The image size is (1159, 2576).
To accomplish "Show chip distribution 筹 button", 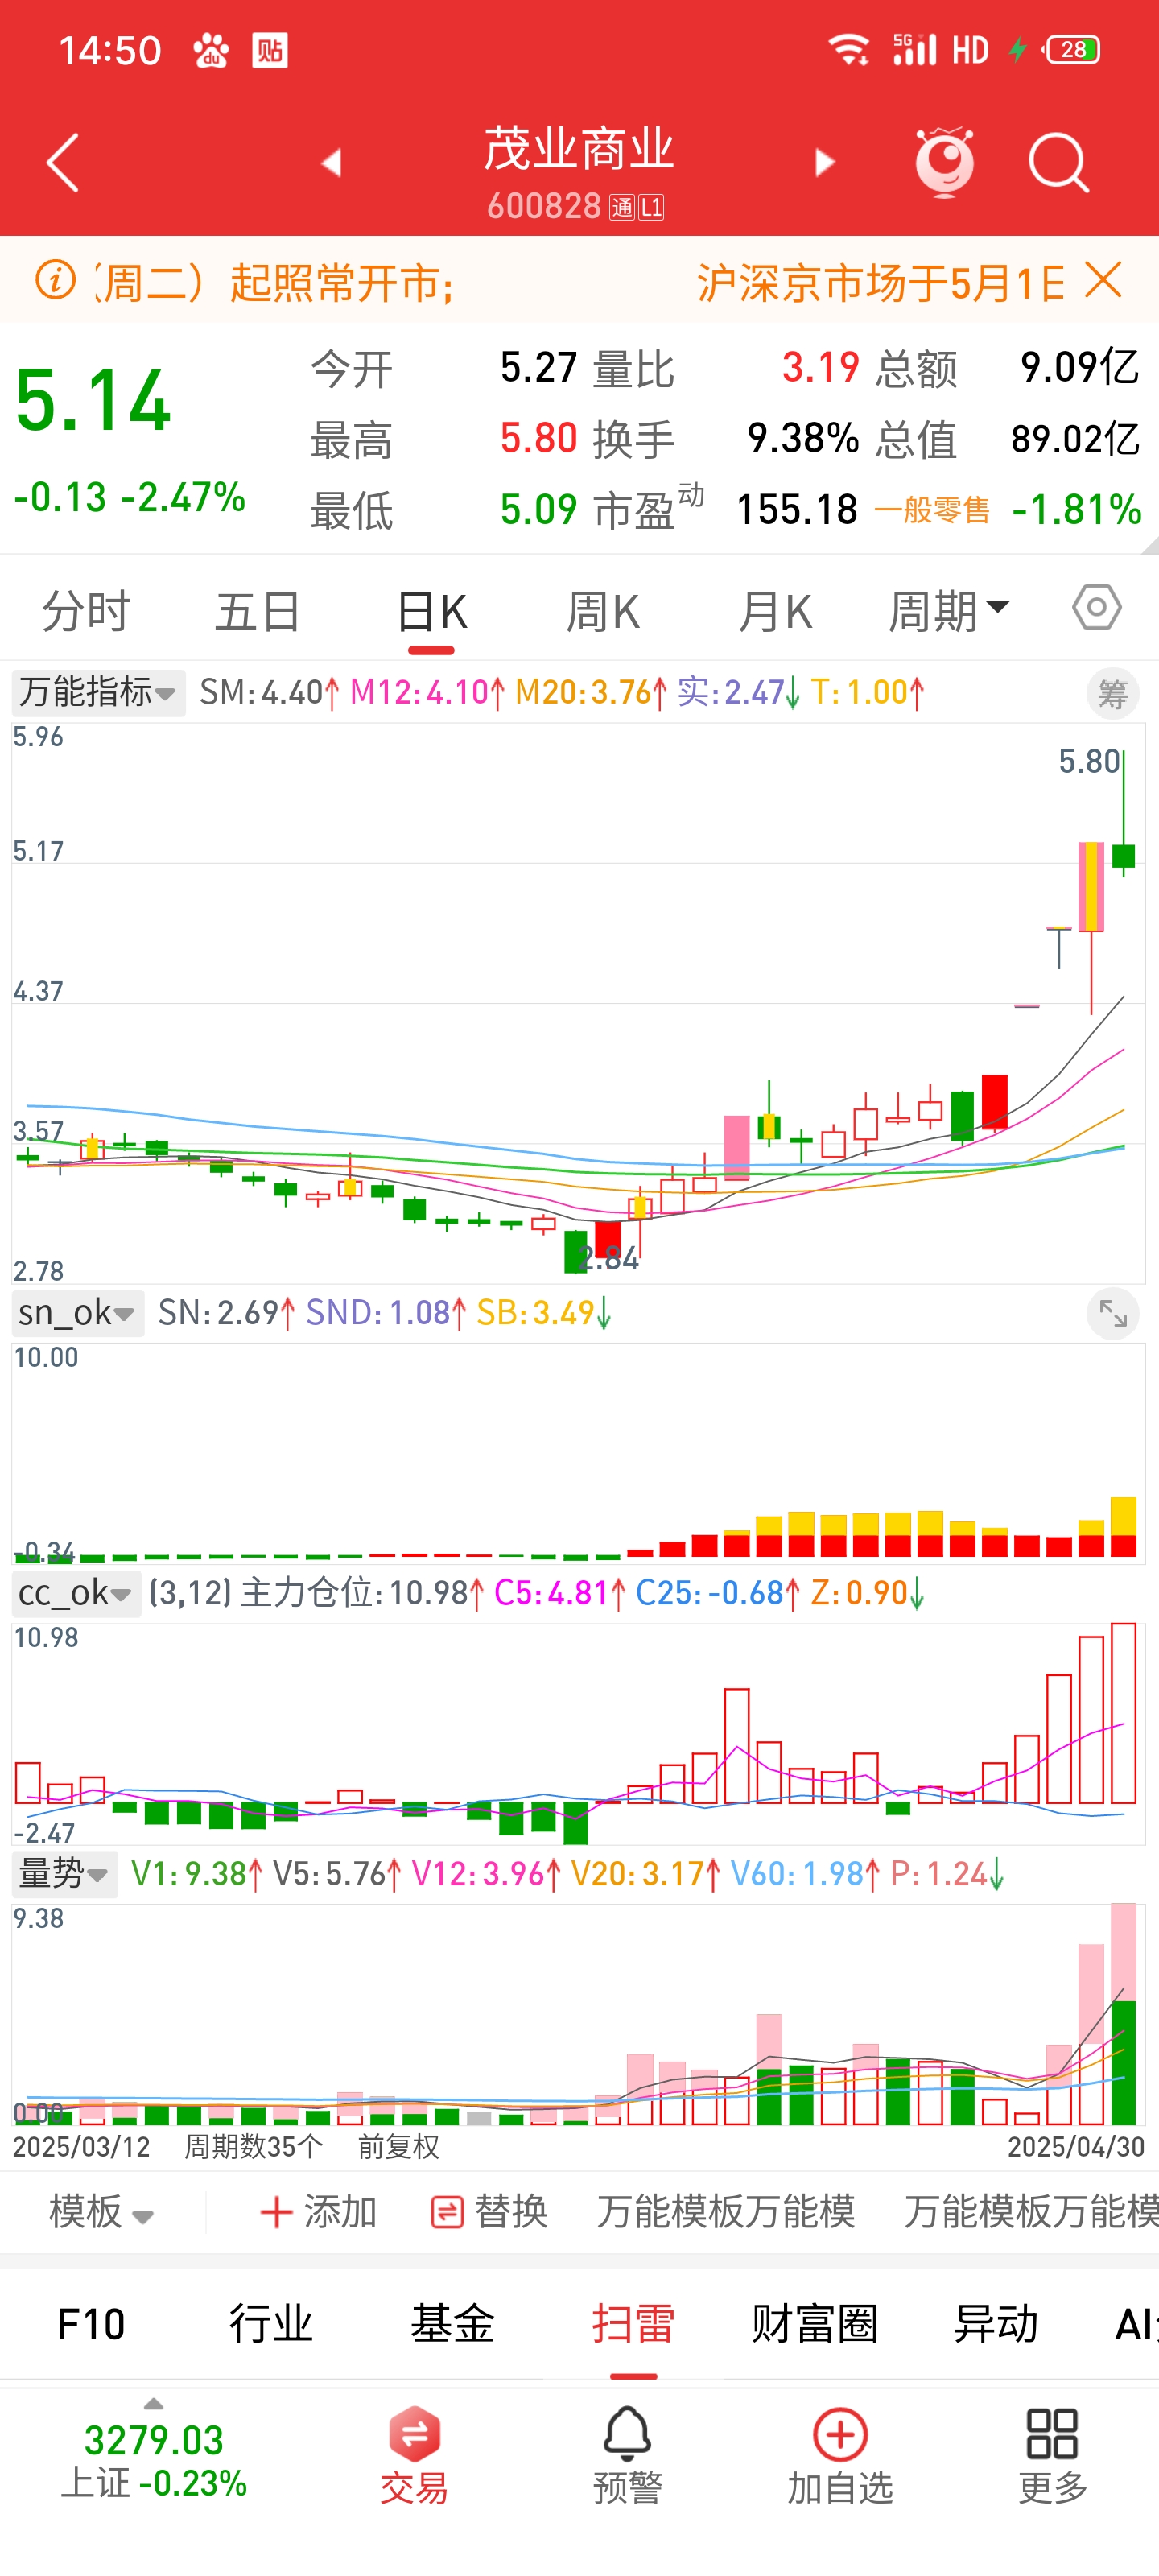I will click(x=1112, y=693).
